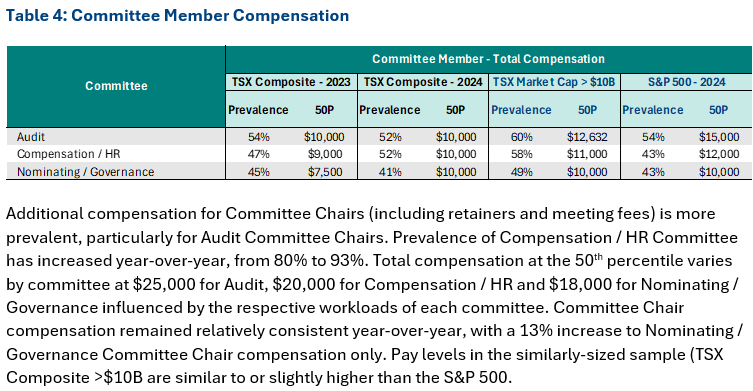Select the TSX Composite - 2024 column header
753x391 pixels.
423,82
